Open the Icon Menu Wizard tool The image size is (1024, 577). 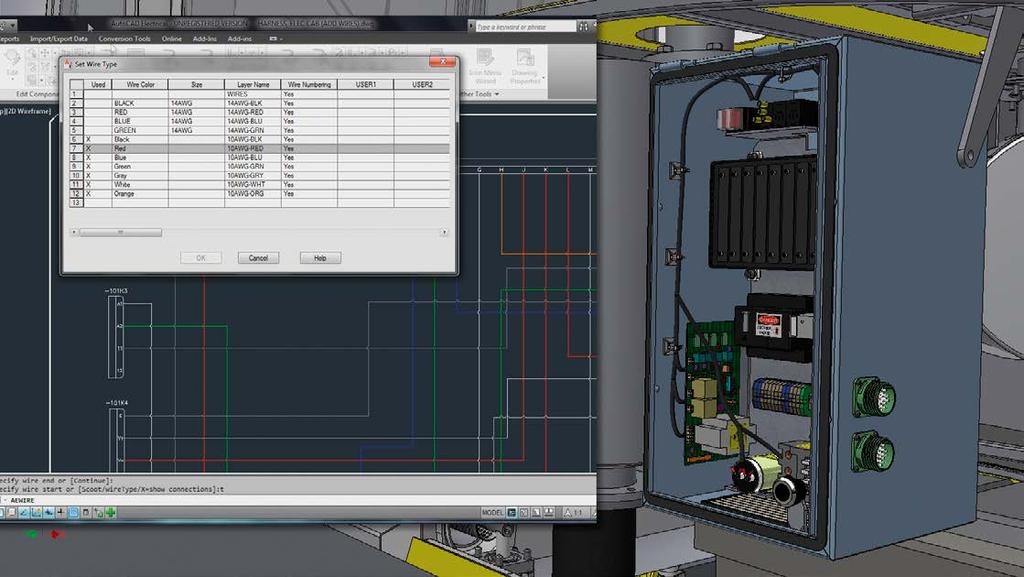tap(485, 67)
